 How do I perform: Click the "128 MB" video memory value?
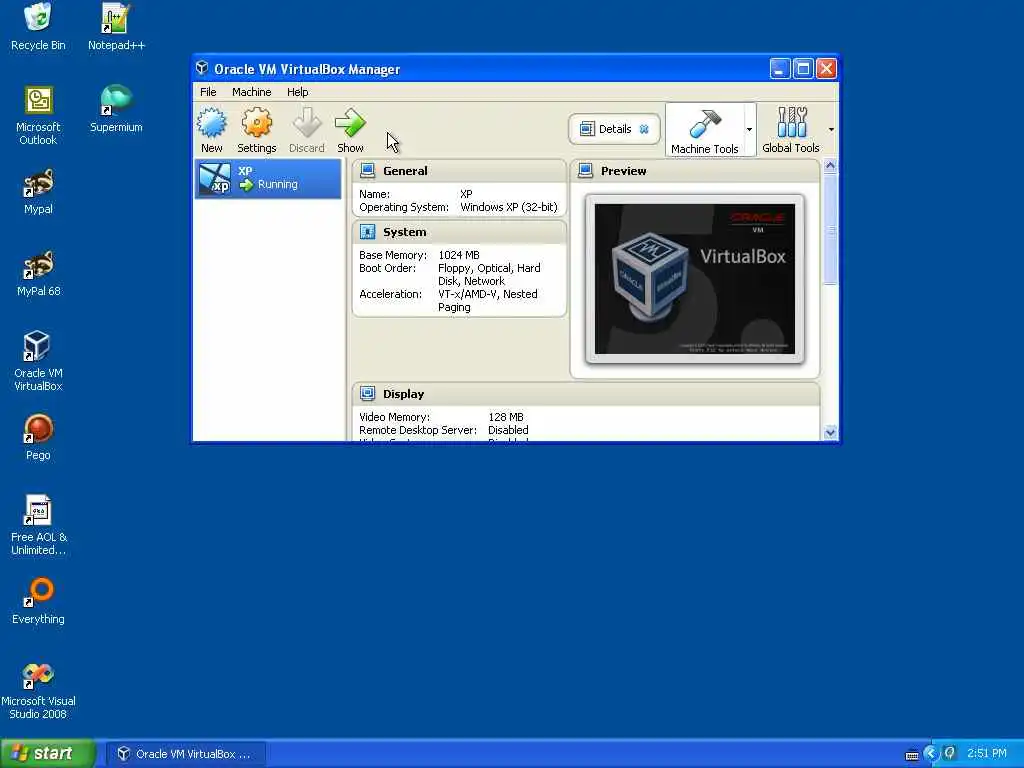[505, 417]
